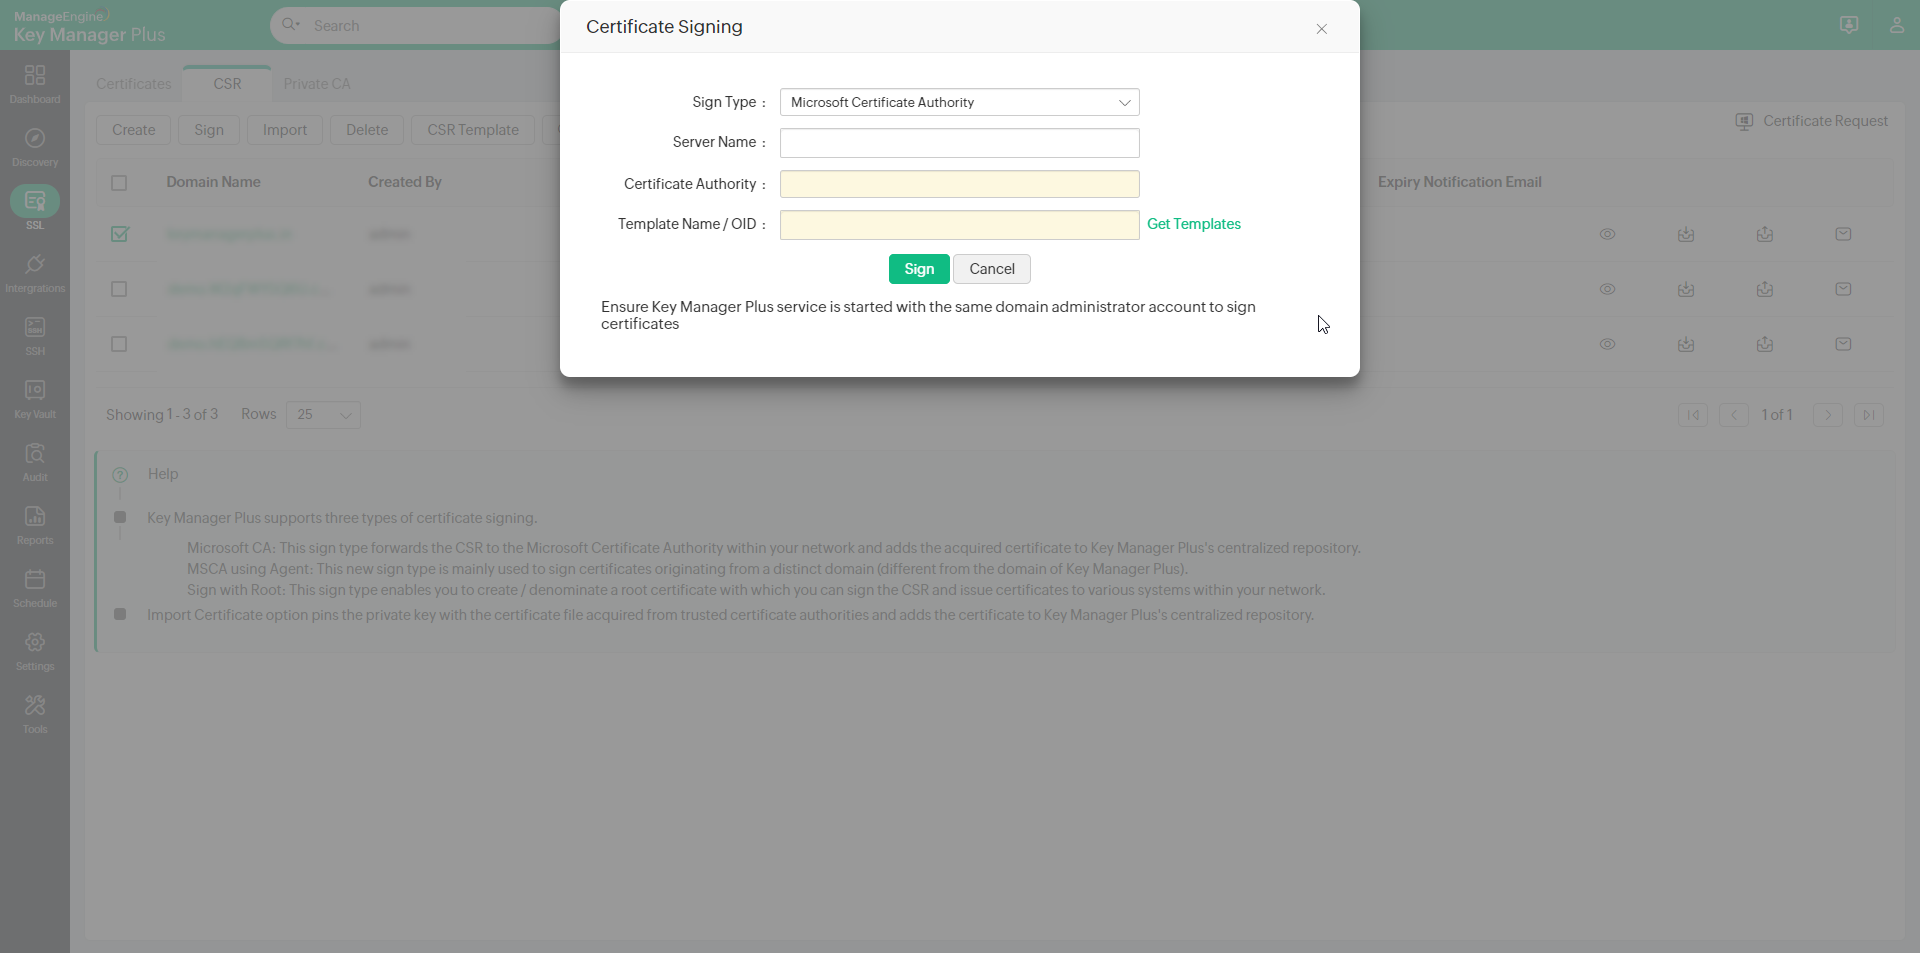The width and height of the screenshot is (1920, 953).
Task: Switch to the Private CA tab
Action: [317, 84]
